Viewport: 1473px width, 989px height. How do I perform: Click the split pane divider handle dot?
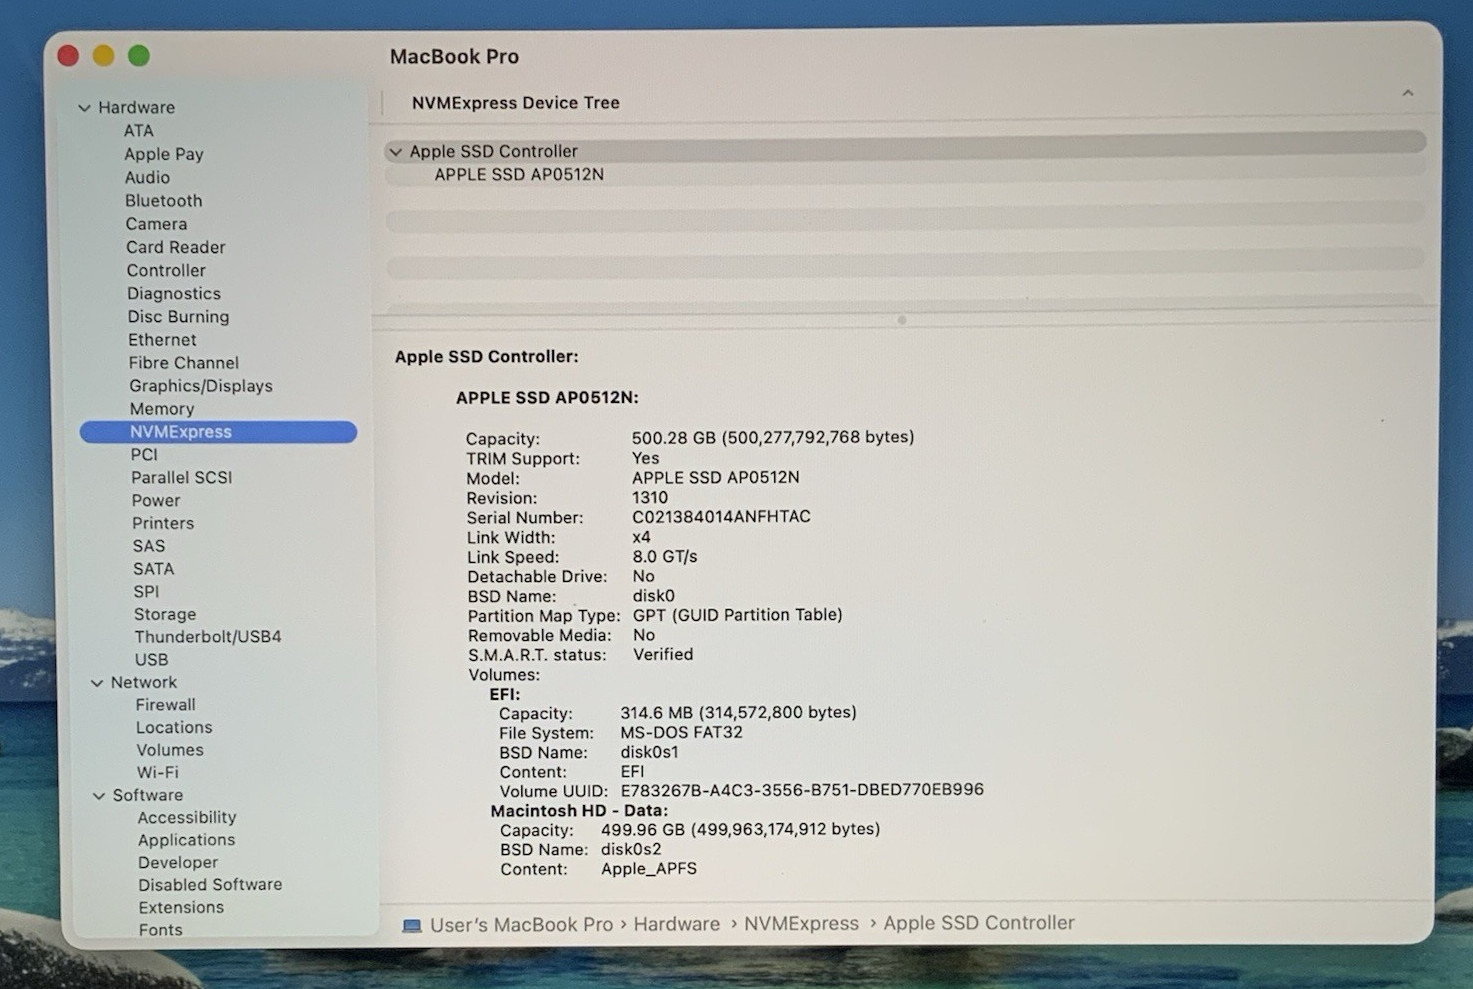902,321
